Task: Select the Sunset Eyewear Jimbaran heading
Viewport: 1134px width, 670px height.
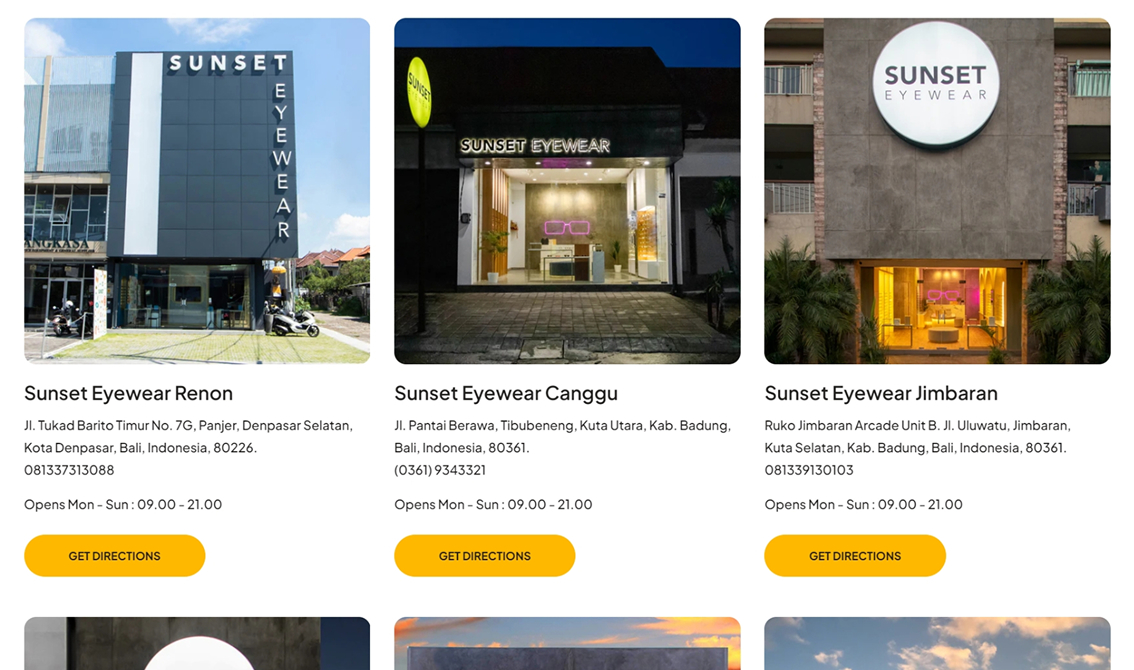Action: [881, 394]
